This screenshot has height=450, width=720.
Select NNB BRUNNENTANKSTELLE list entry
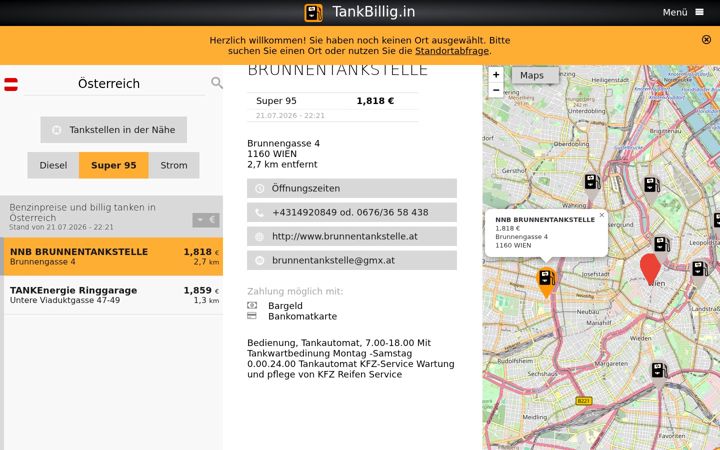[112, 257]
